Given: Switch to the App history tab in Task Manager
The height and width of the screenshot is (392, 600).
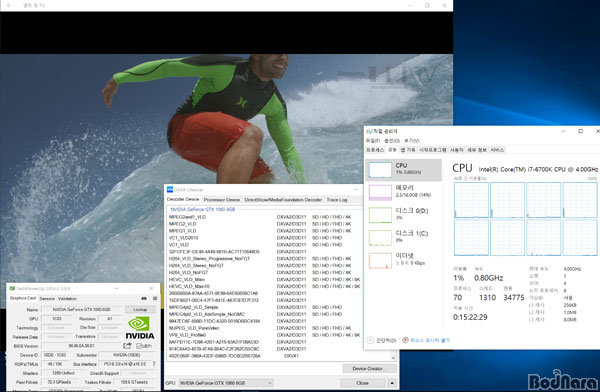Looking at the screenshot, I should 408,150.
